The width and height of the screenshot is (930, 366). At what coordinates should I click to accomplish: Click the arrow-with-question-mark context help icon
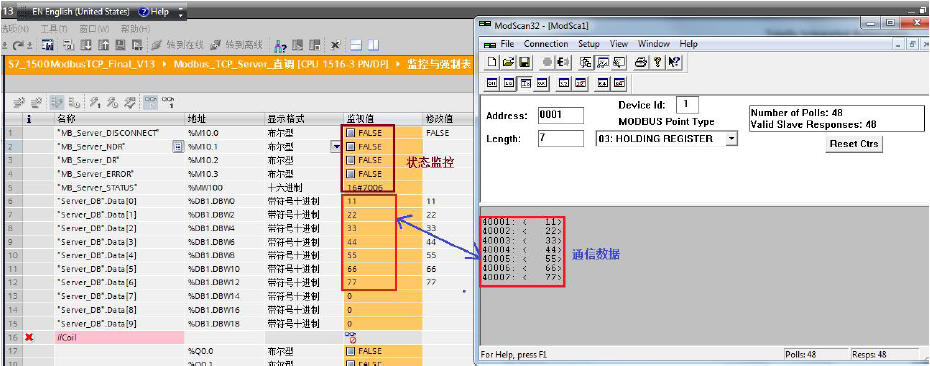pyautogui.click(x=674, y=61)
